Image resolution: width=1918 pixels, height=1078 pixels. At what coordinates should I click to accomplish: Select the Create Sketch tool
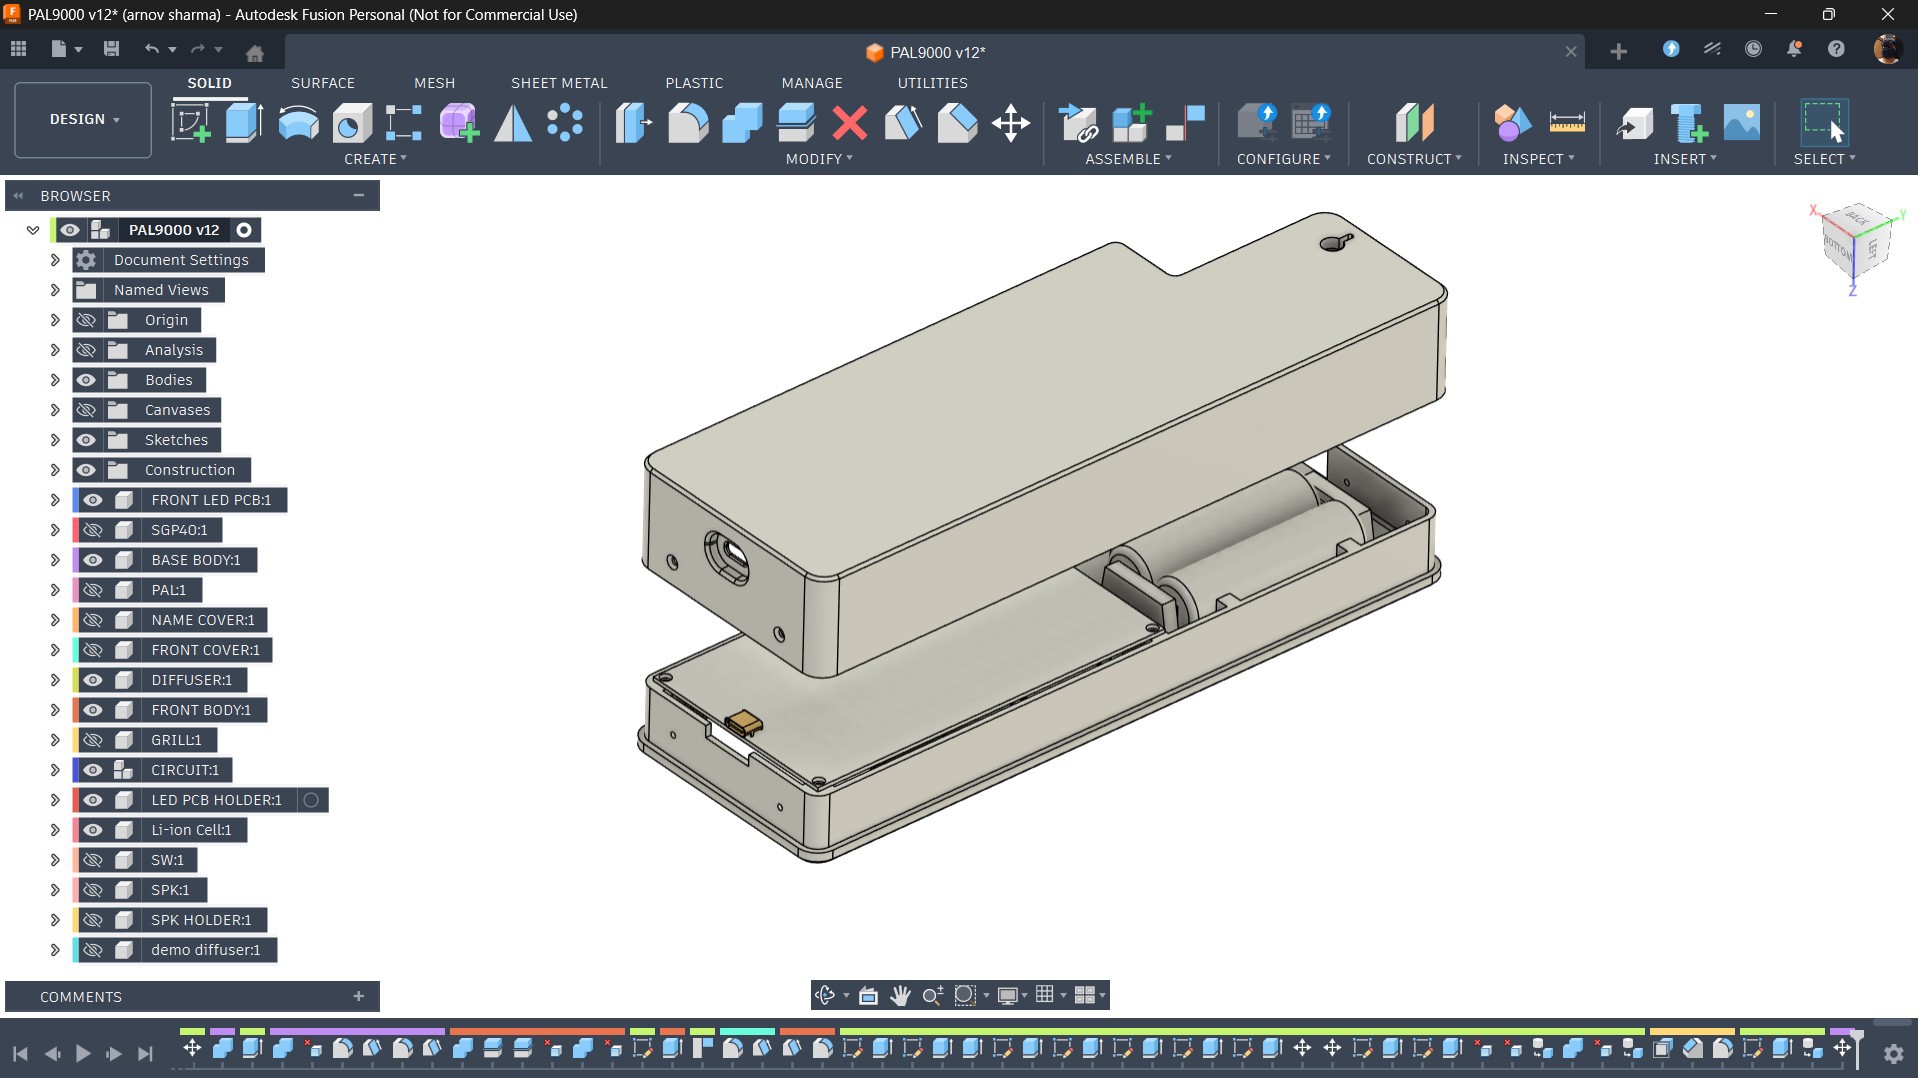point(190,123)
